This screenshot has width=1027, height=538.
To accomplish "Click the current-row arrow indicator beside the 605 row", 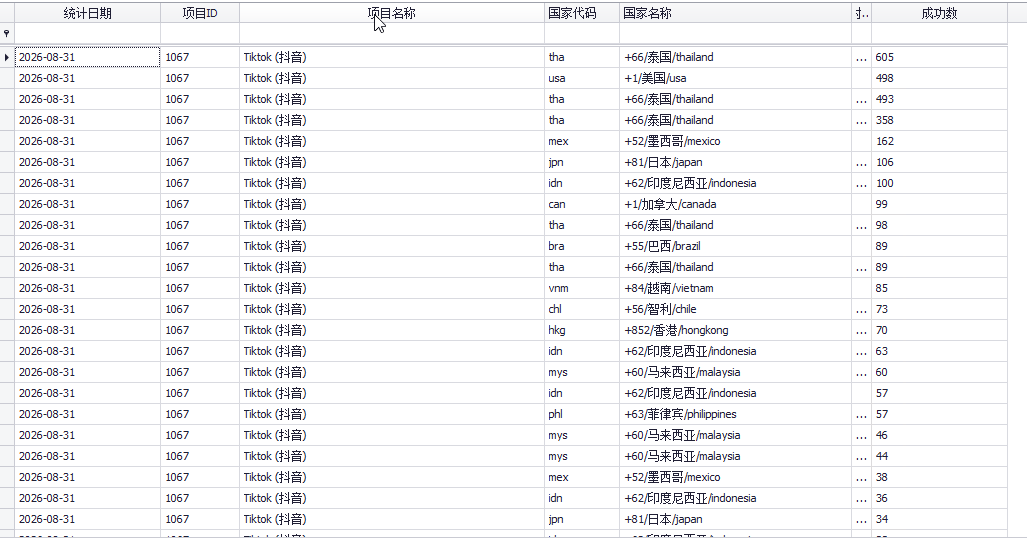I will click(x=7, y=57).
